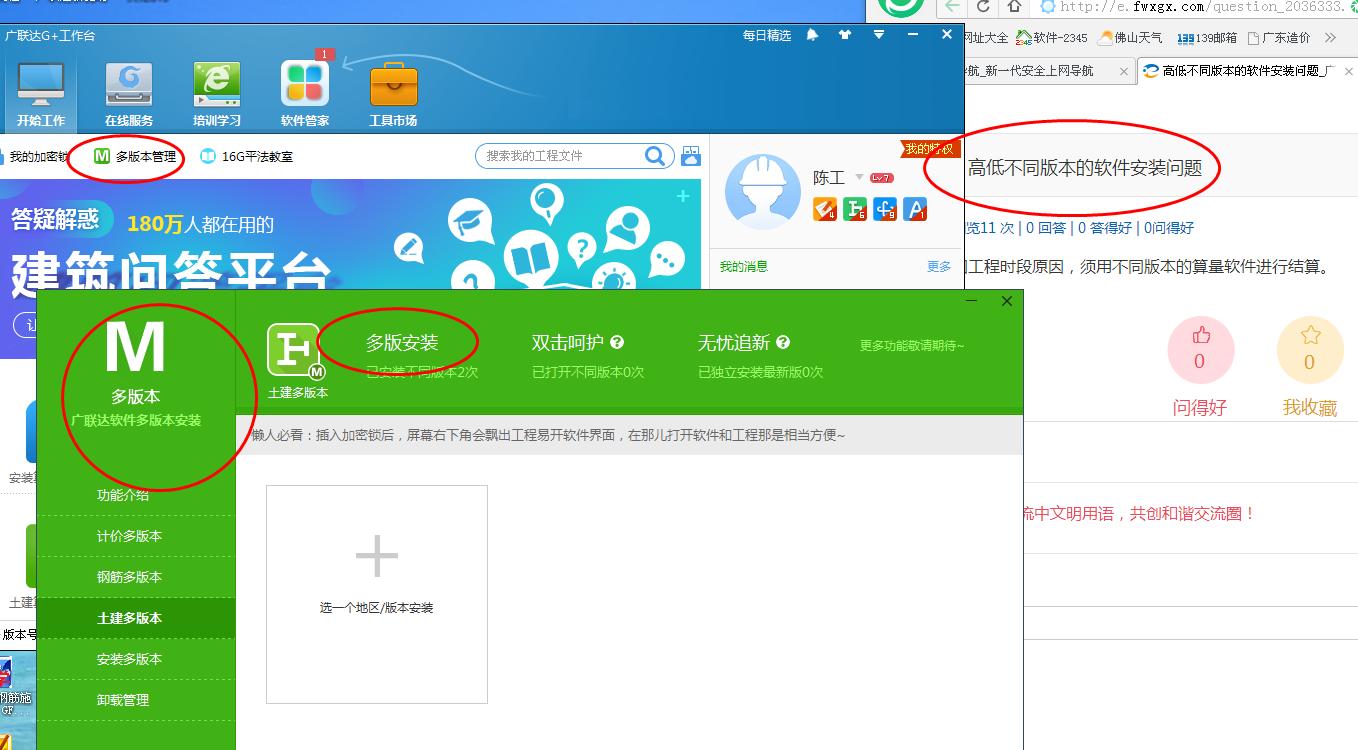Click the 我的特权 ribbon
Image resolution: width=1358 pixels, height=750 pixels.
coord(930,149)
